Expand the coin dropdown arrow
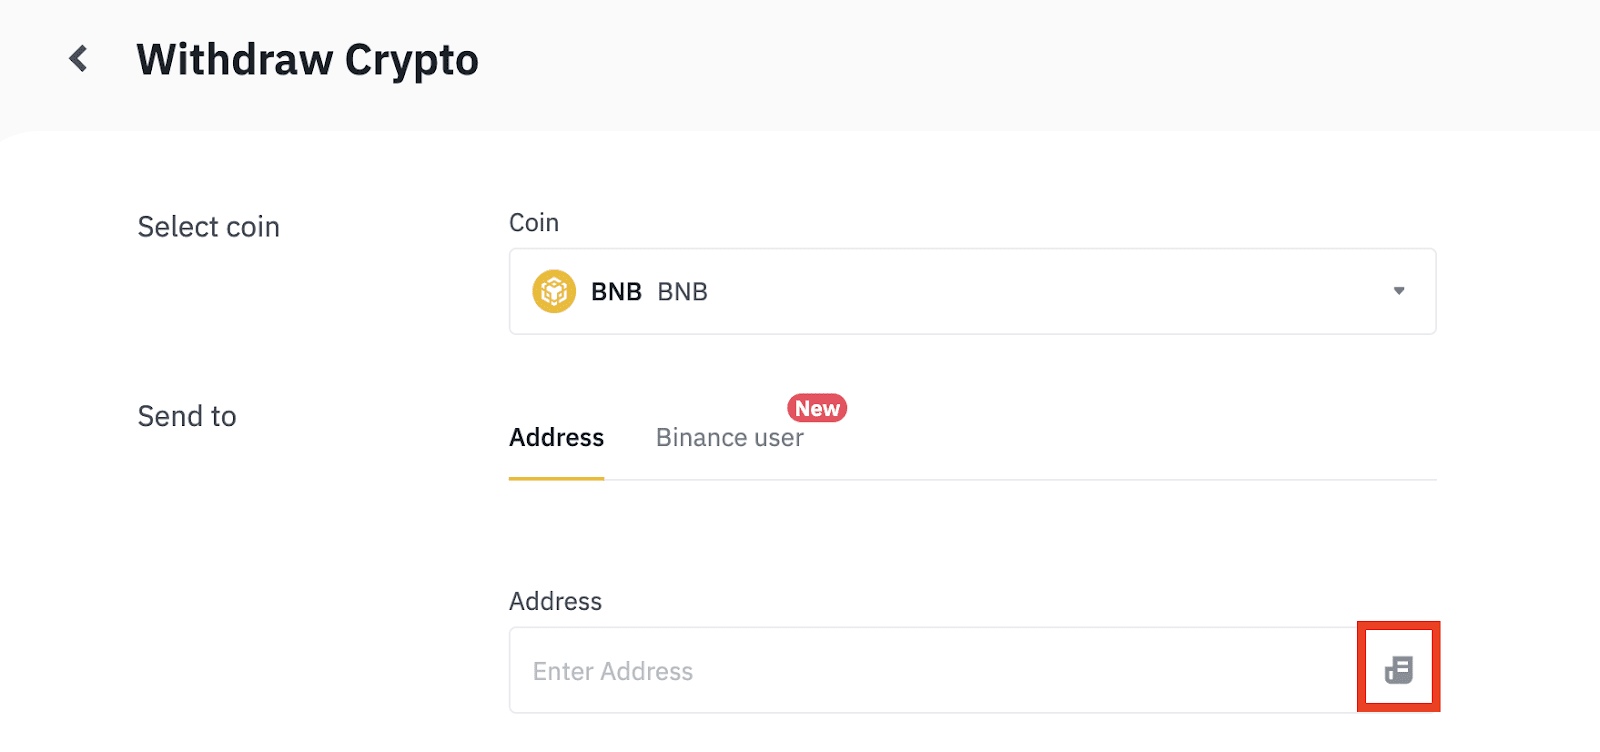The image size is (1600, 752). (x=1399, y=291)
